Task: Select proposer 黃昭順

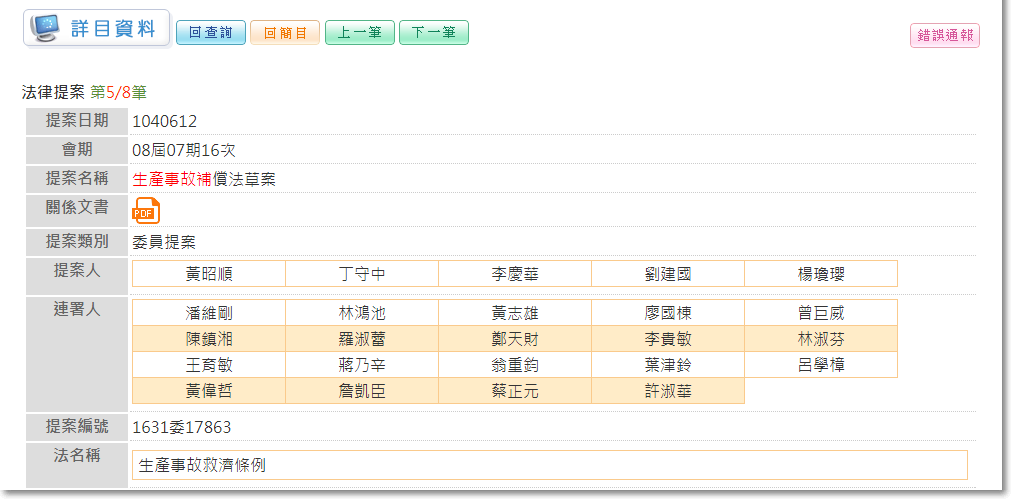Action: 209,274
